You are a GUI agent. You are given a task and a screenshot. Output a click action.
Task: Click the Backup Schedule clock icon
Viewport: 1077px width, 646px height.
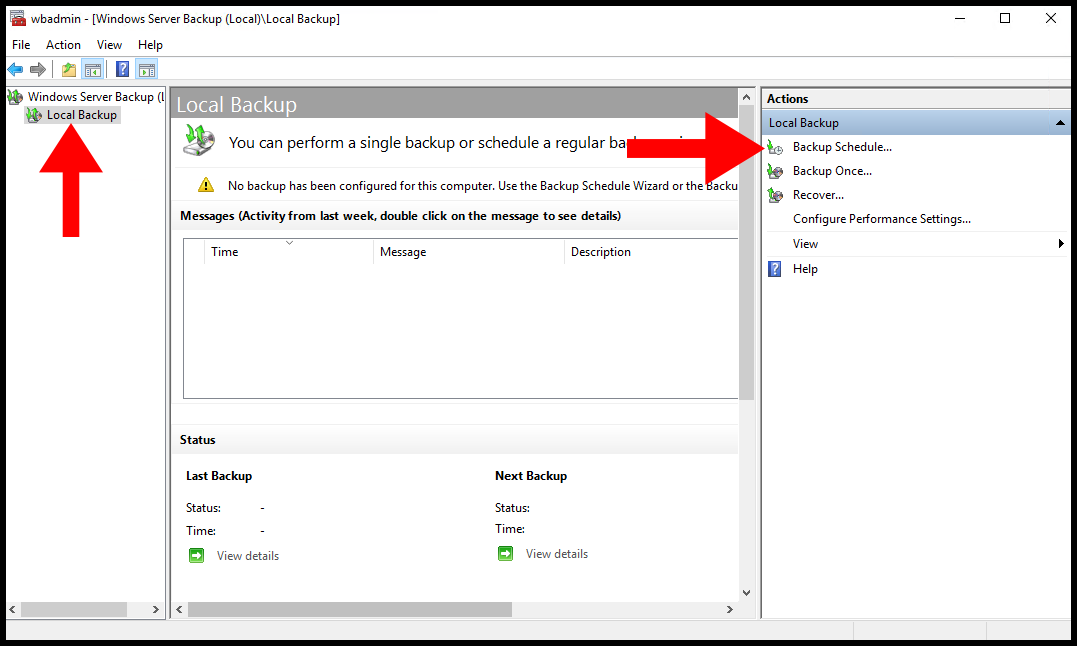775,146
